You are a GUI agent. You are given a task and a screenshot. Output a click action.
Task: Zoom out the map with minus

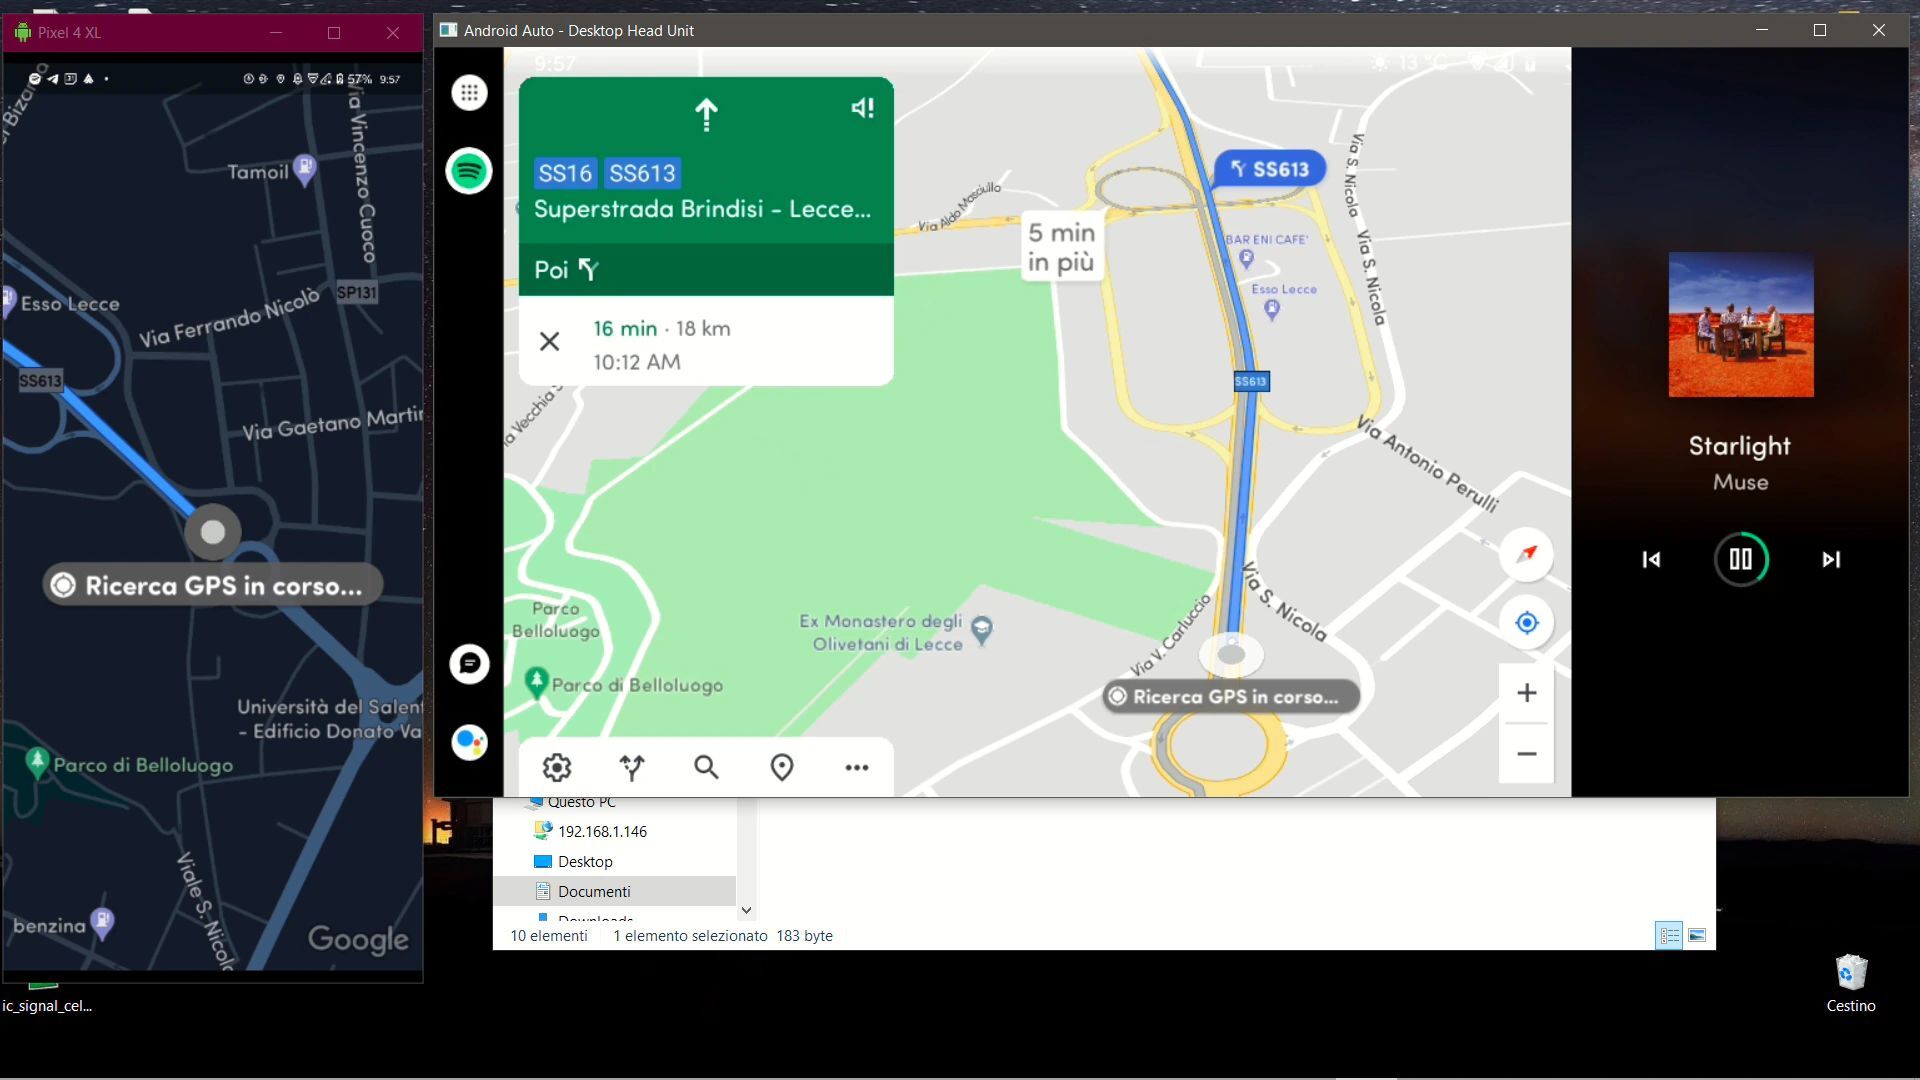pyautogui.click(x=1526, y=754)
